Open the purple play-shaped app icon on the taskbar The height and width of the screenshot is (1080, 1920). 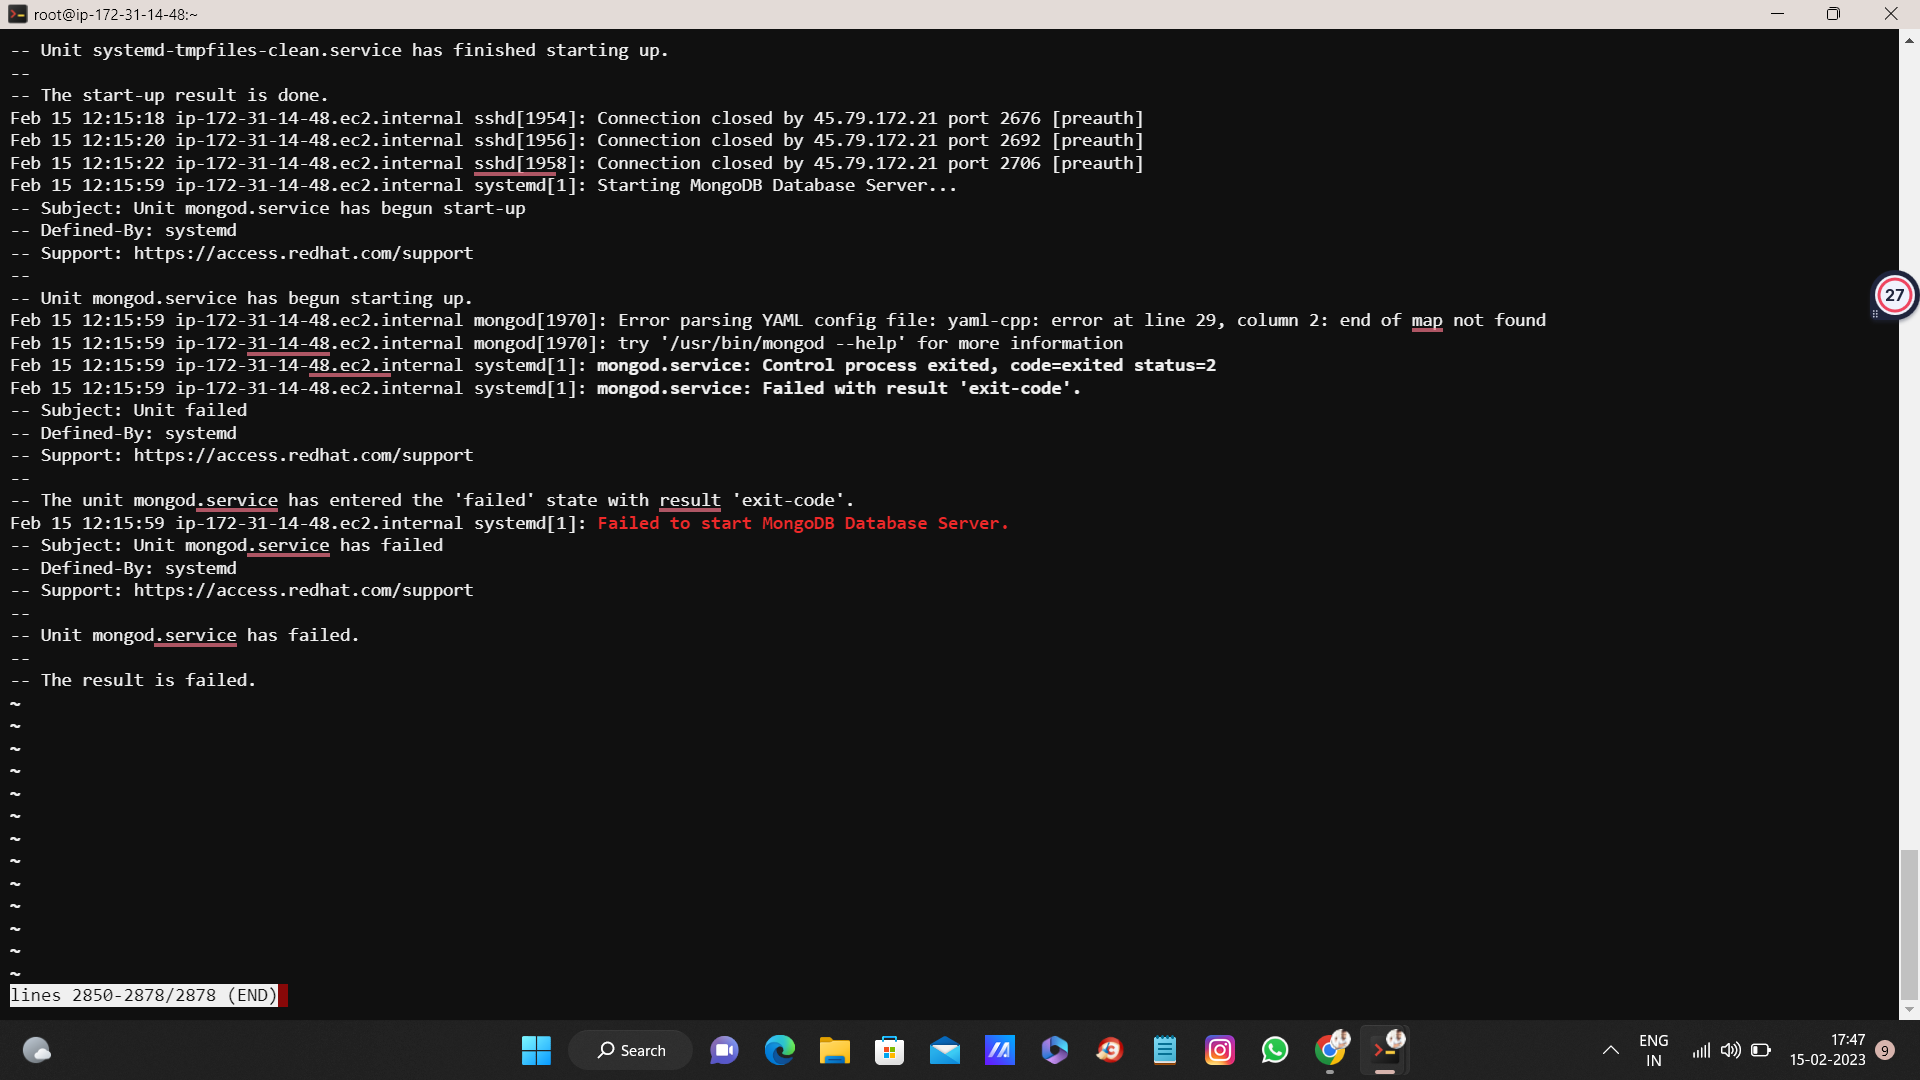[1054, 1050]
